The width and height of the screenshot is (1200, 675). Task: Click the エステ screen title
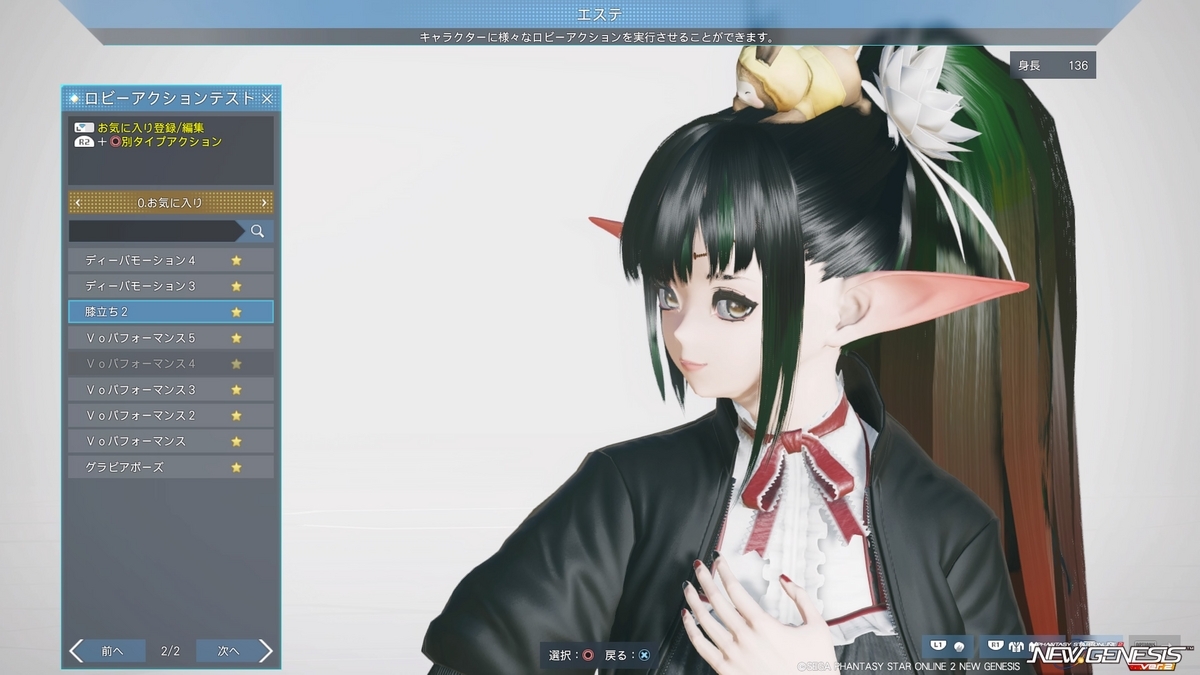pos(600,14)
